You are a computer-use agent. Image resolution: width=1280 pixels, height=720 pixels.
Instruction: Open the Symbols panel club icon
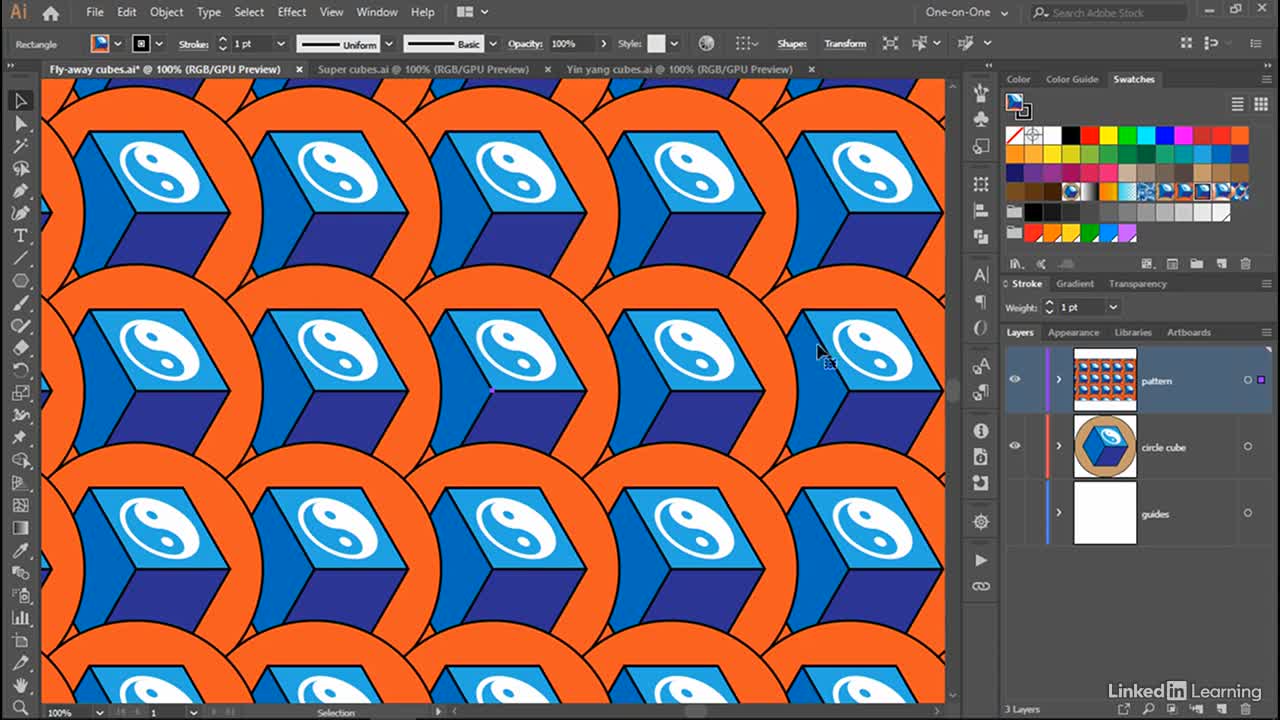click(x=981, y=119)
